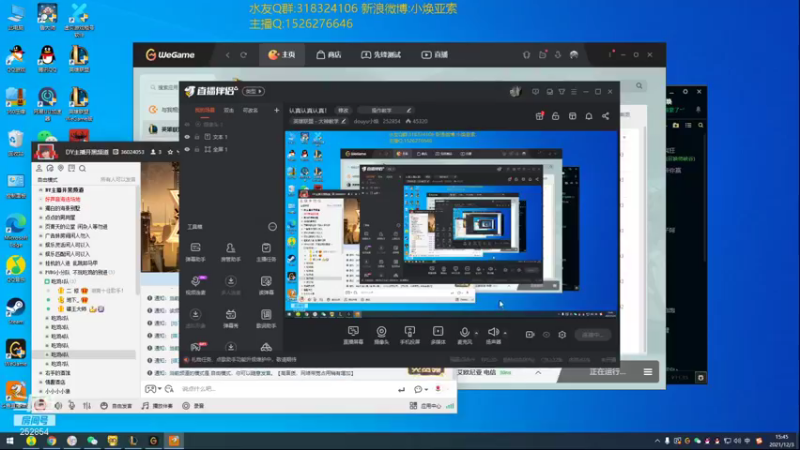Edit the 英雄联盟 category label
800x450 pixels.
(x=319, y=121)
